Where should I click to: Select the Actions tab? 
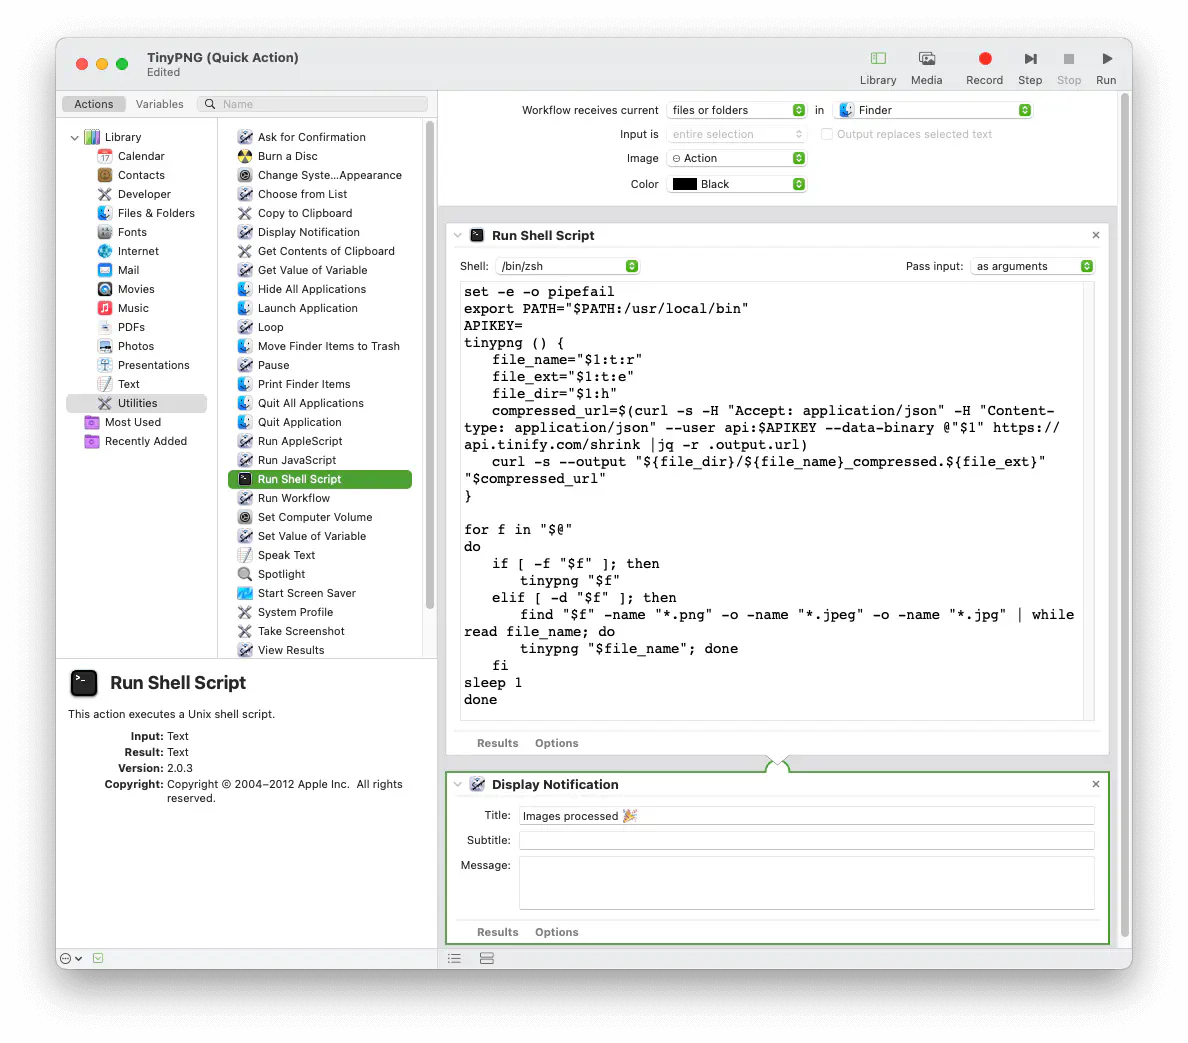pyautogui.click(x=94, y=104)
